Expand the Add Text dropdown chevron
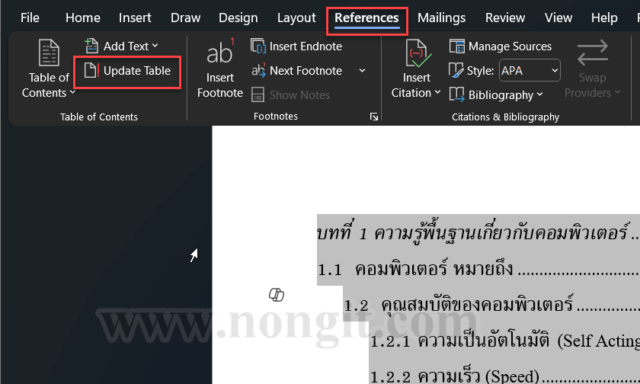The height and width of the screenshot is (384, 640). coord(155,46)
